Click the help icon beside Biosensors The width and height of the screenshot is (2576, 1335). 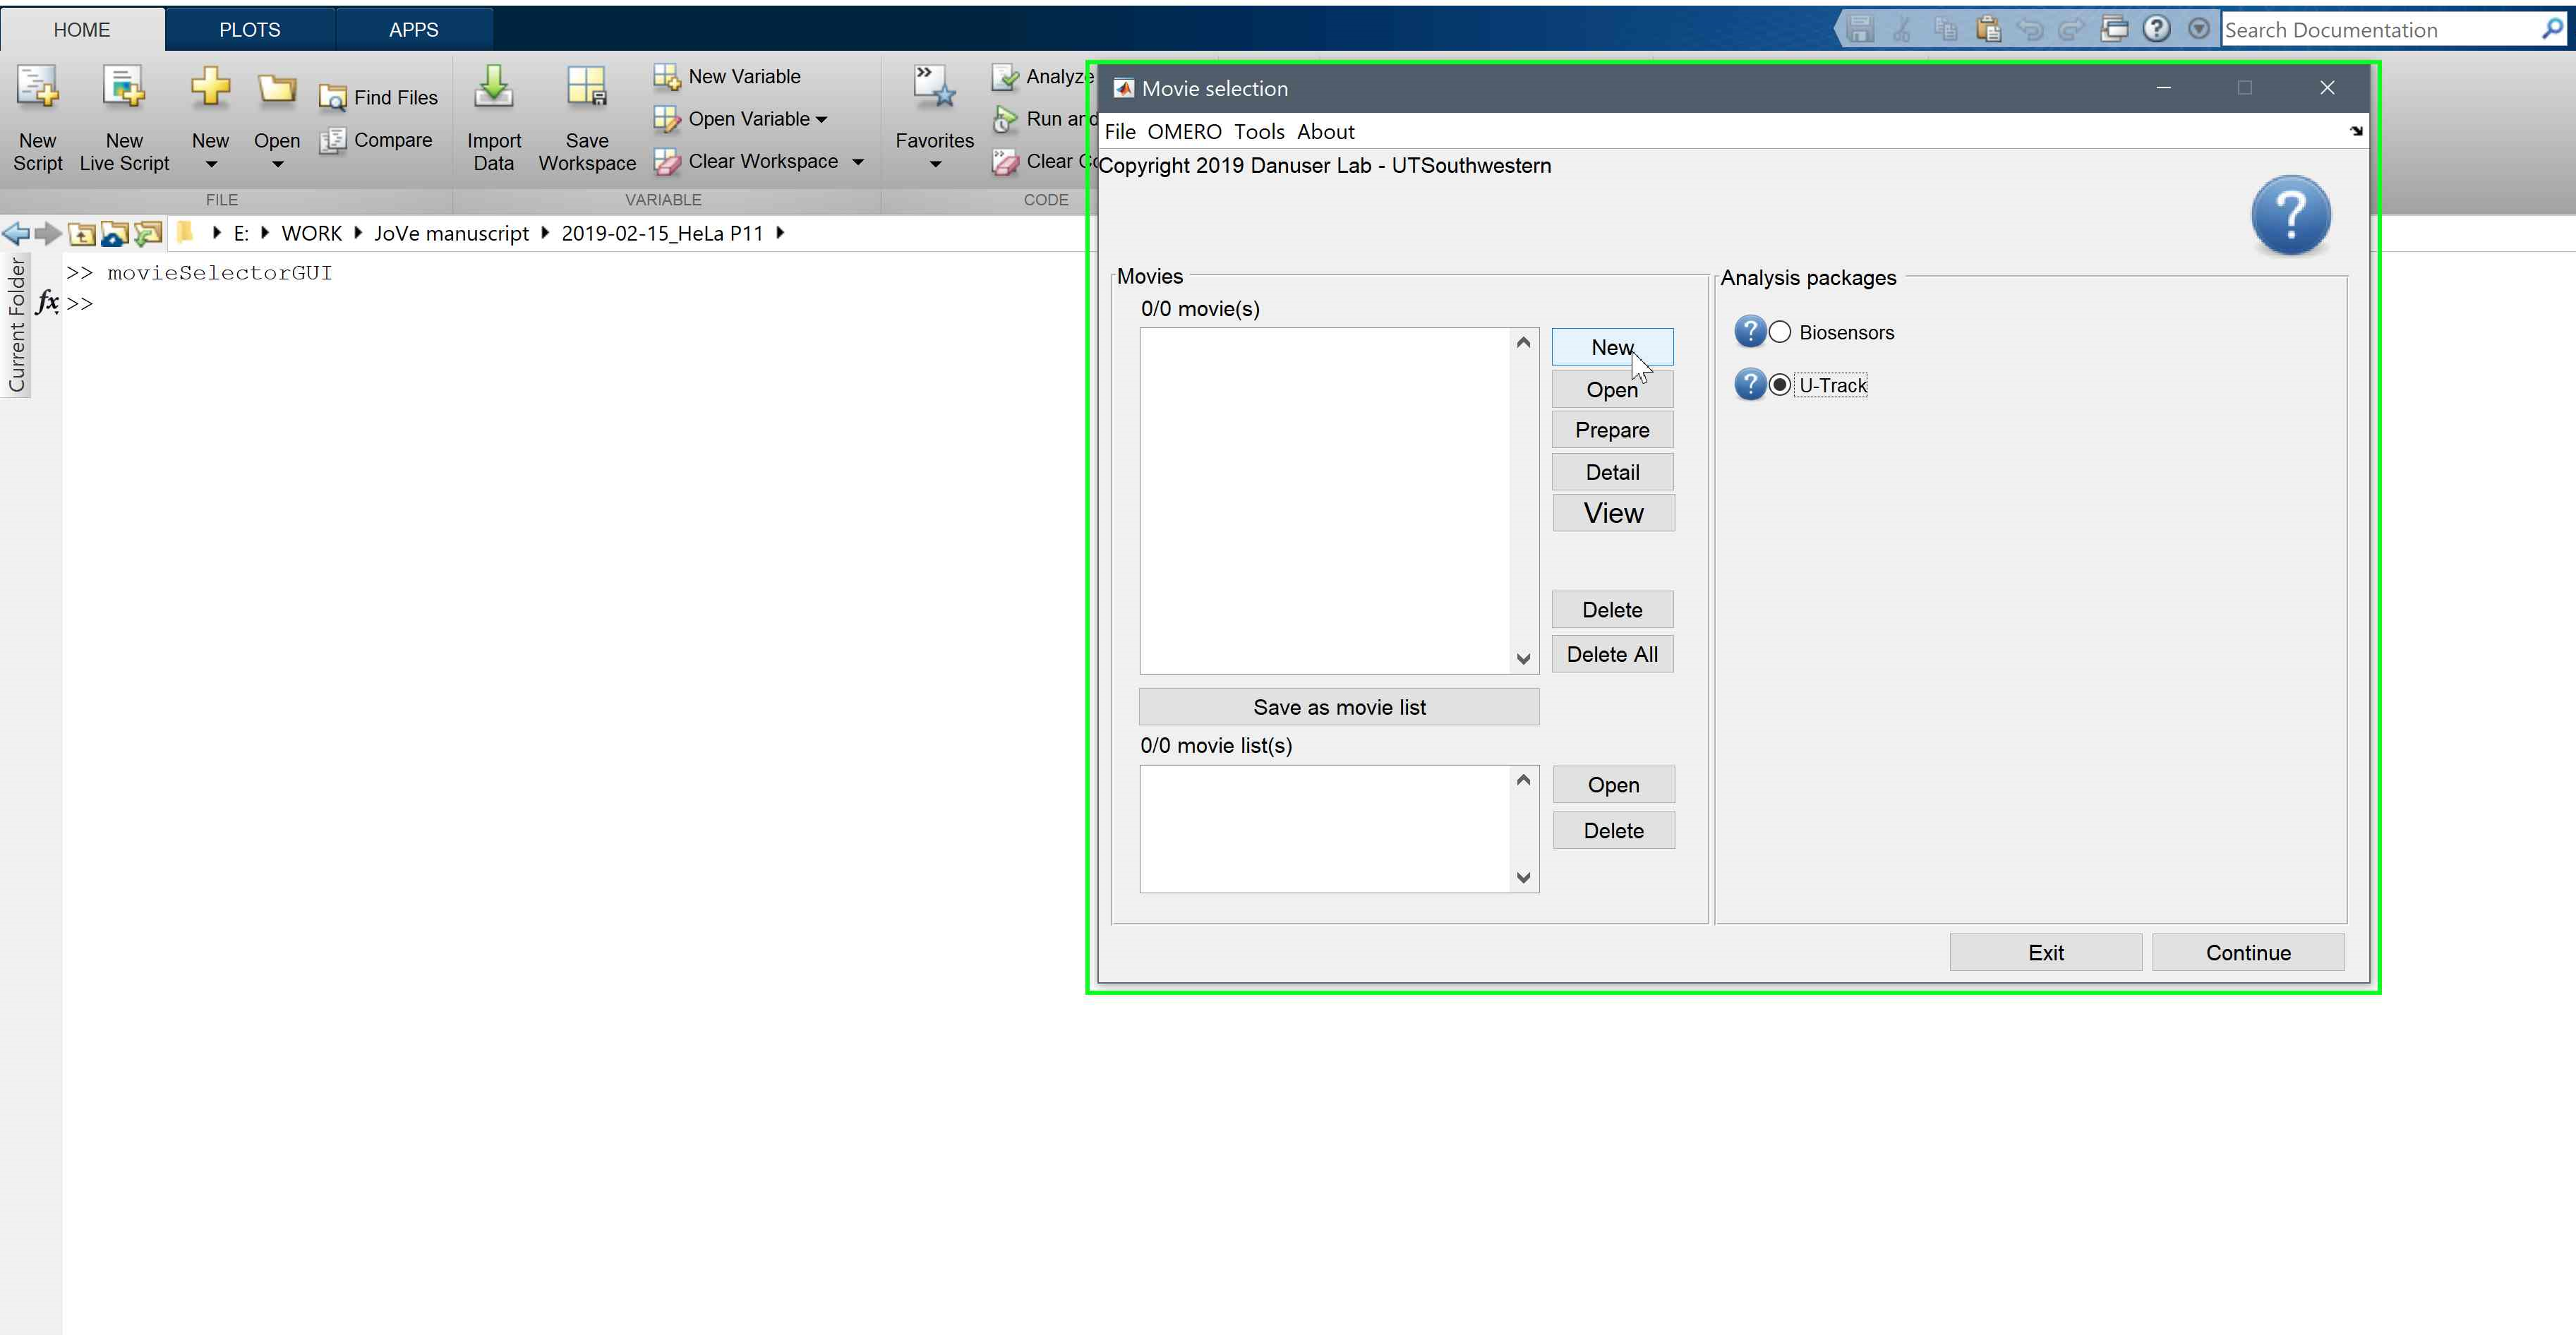coord(1749,331)
